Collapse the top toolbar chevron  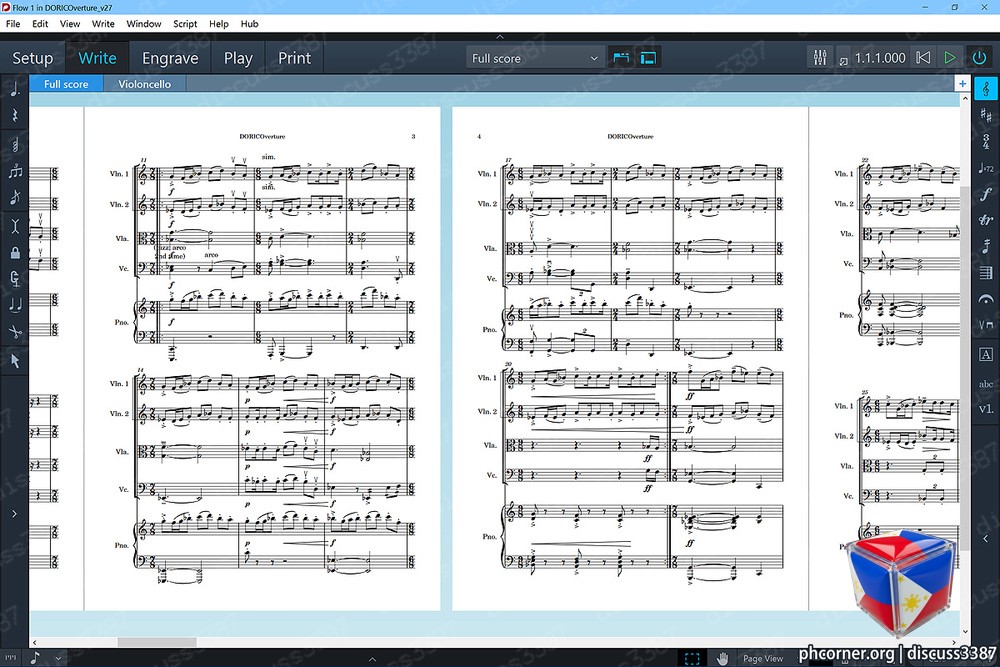[500, 36]
